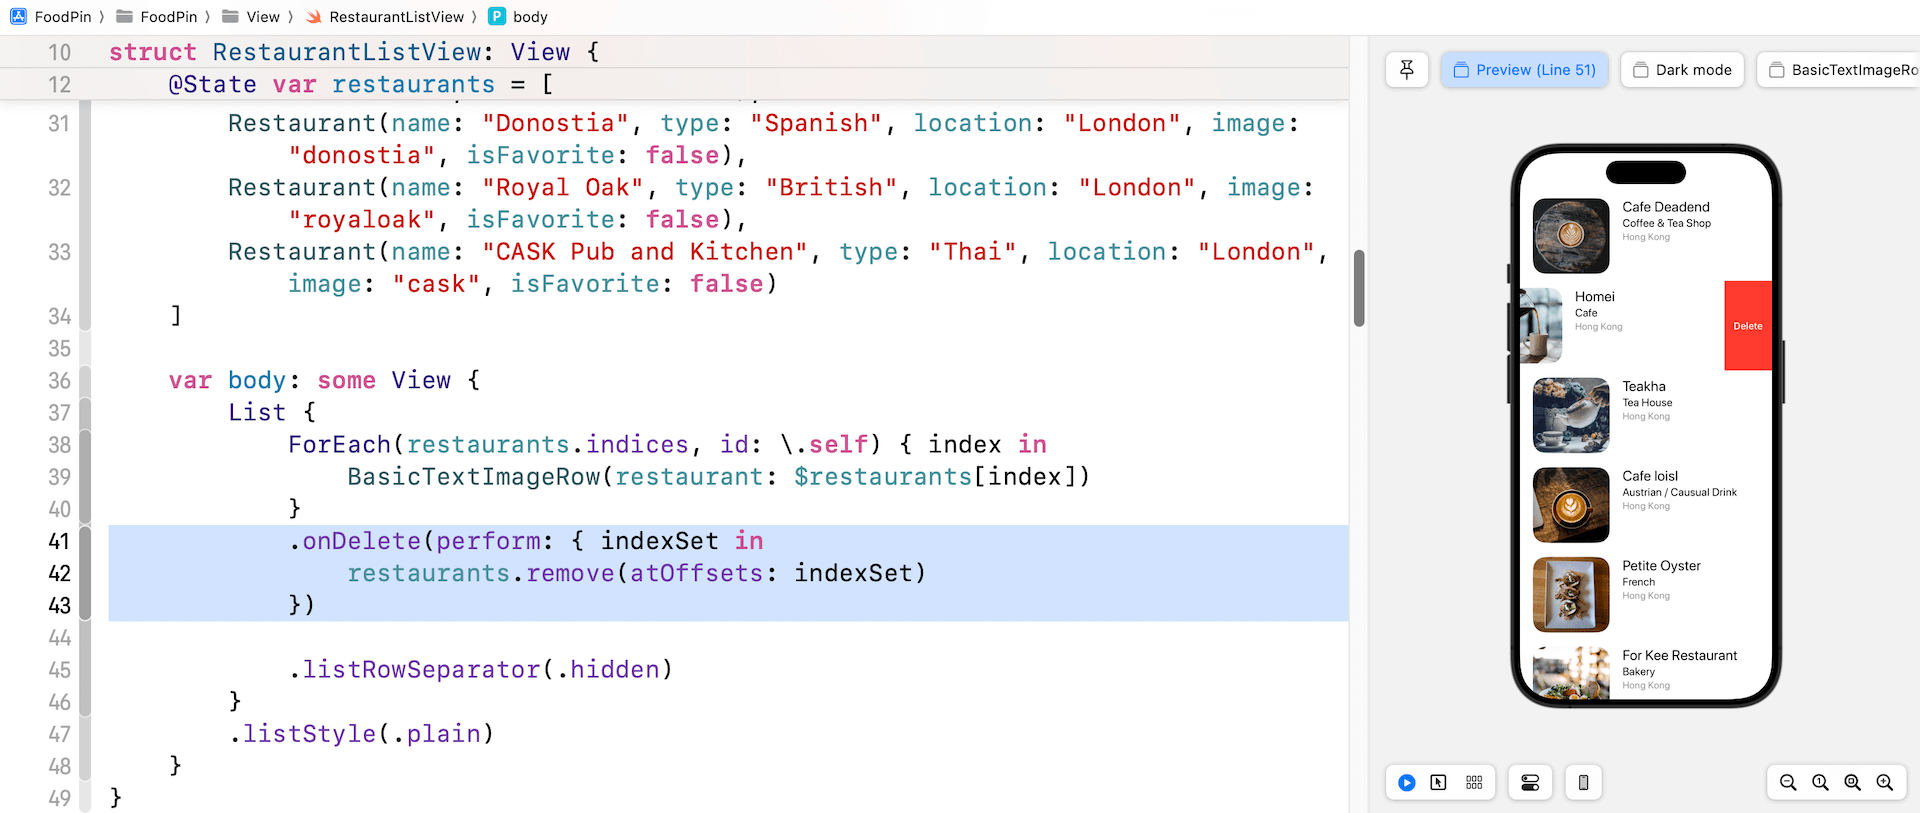The height and width of the screenshot is (813, 1920).
Task: Open the body property breadcrumb menu
Action: tap(518, 17)
